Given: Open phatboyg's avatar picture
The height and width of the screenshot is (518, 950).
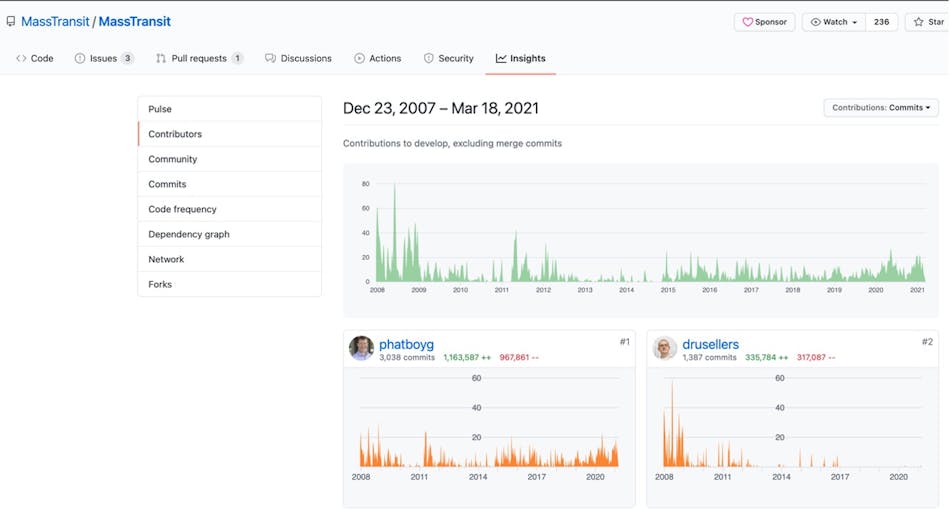Looking at the screenshot, I should [x=361, y=348].
